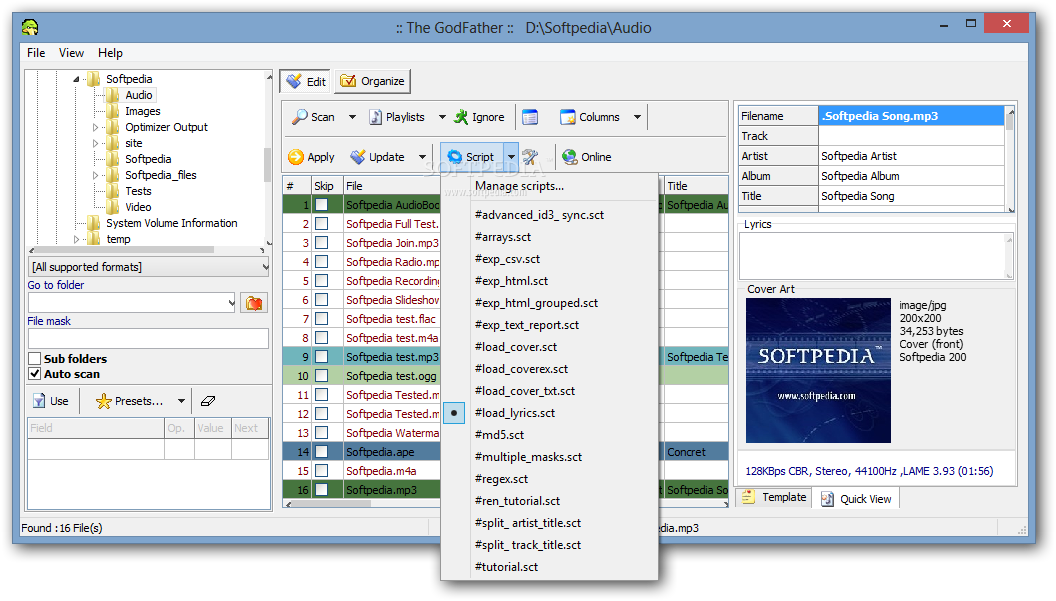1056x601 pixels.
Task: Click the tools icon next to Script
Action: pyautogui.click(x=530, y=157)
